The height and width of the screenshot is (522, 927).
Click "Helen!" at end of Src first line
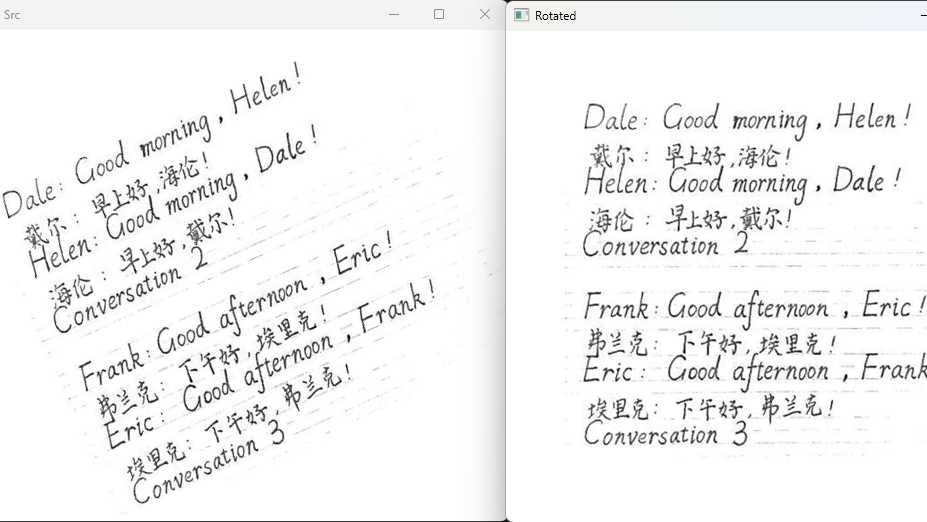(x=267, y=89)
